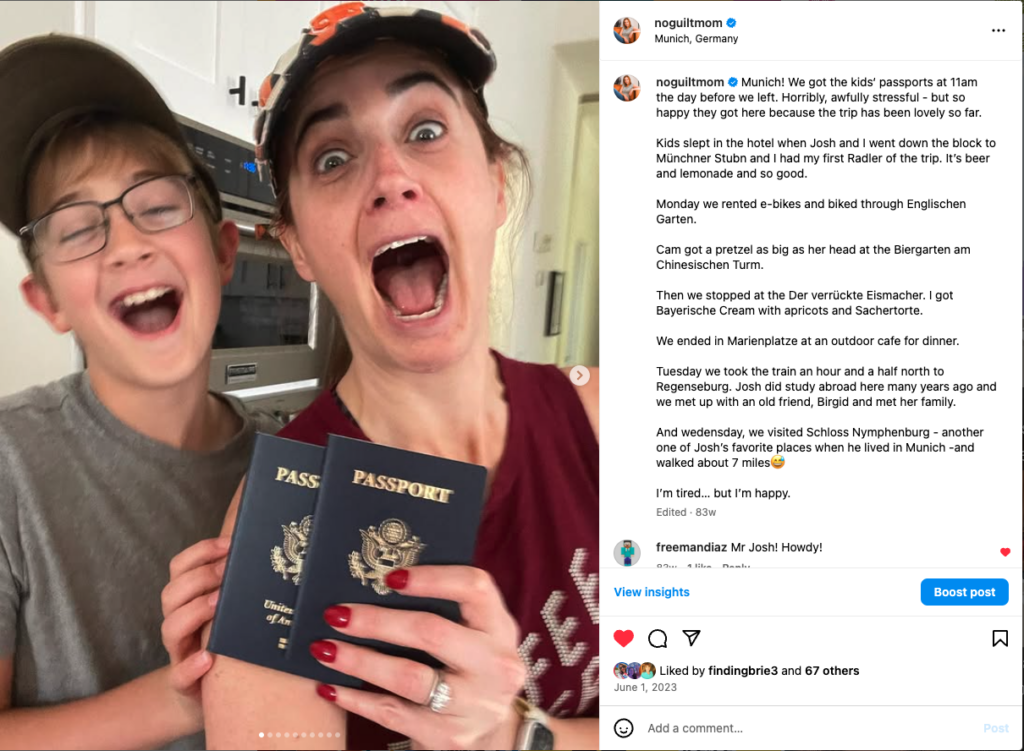This screenshot has height=751, width=1024.
Task: Open Munich, Germany location link
Action: 696,39
